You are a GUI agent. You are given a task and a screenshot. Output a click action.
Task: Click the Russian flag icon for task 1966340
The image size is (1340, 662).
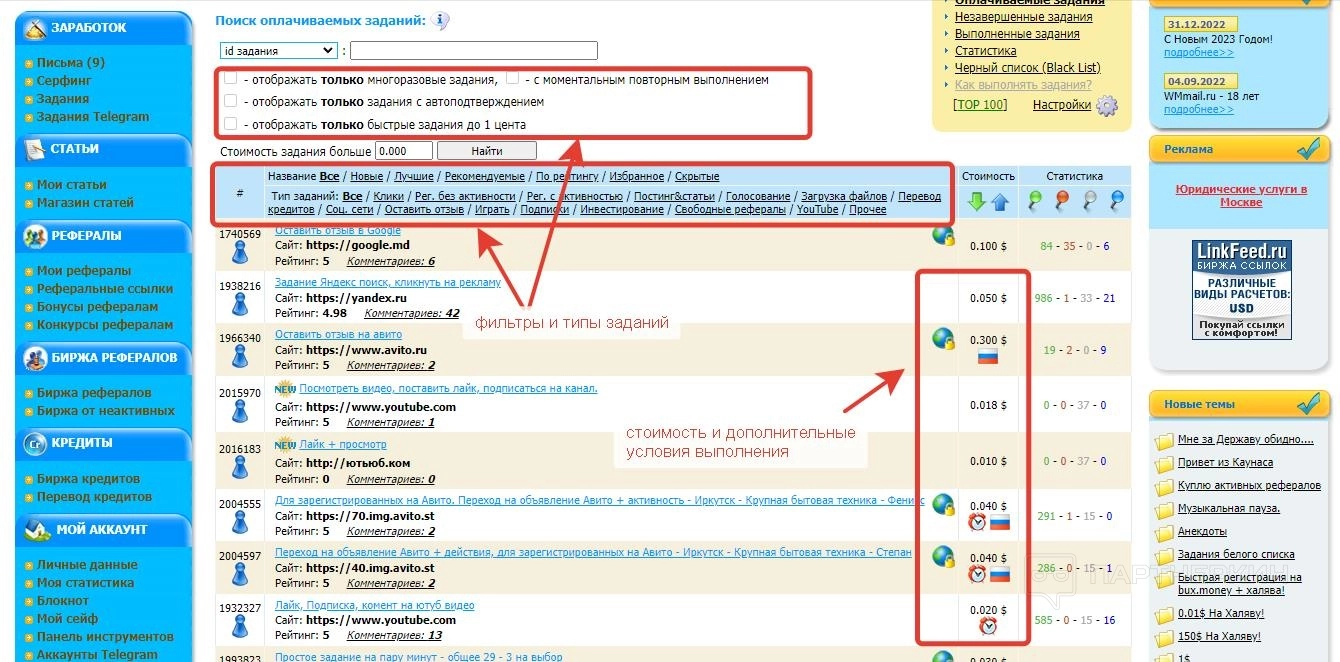pos(988,357)
